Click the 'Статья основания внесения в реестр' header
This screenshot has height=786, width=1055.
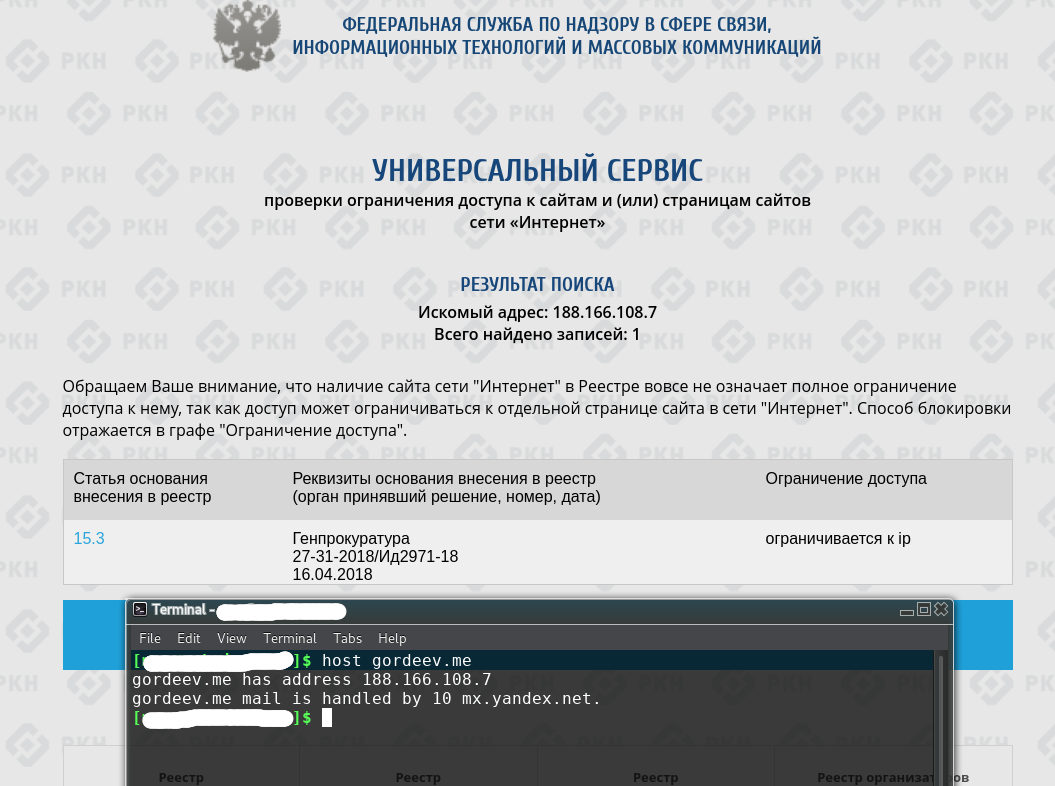(x=142, y=487)
